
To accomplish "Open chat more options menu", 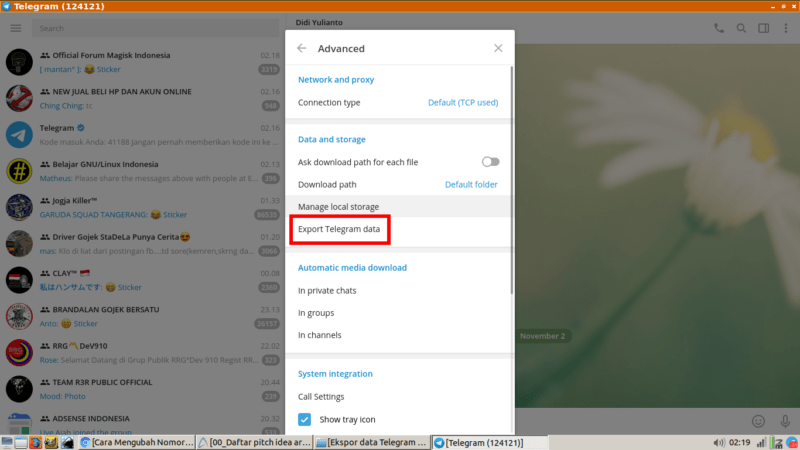I will [786, 29].
